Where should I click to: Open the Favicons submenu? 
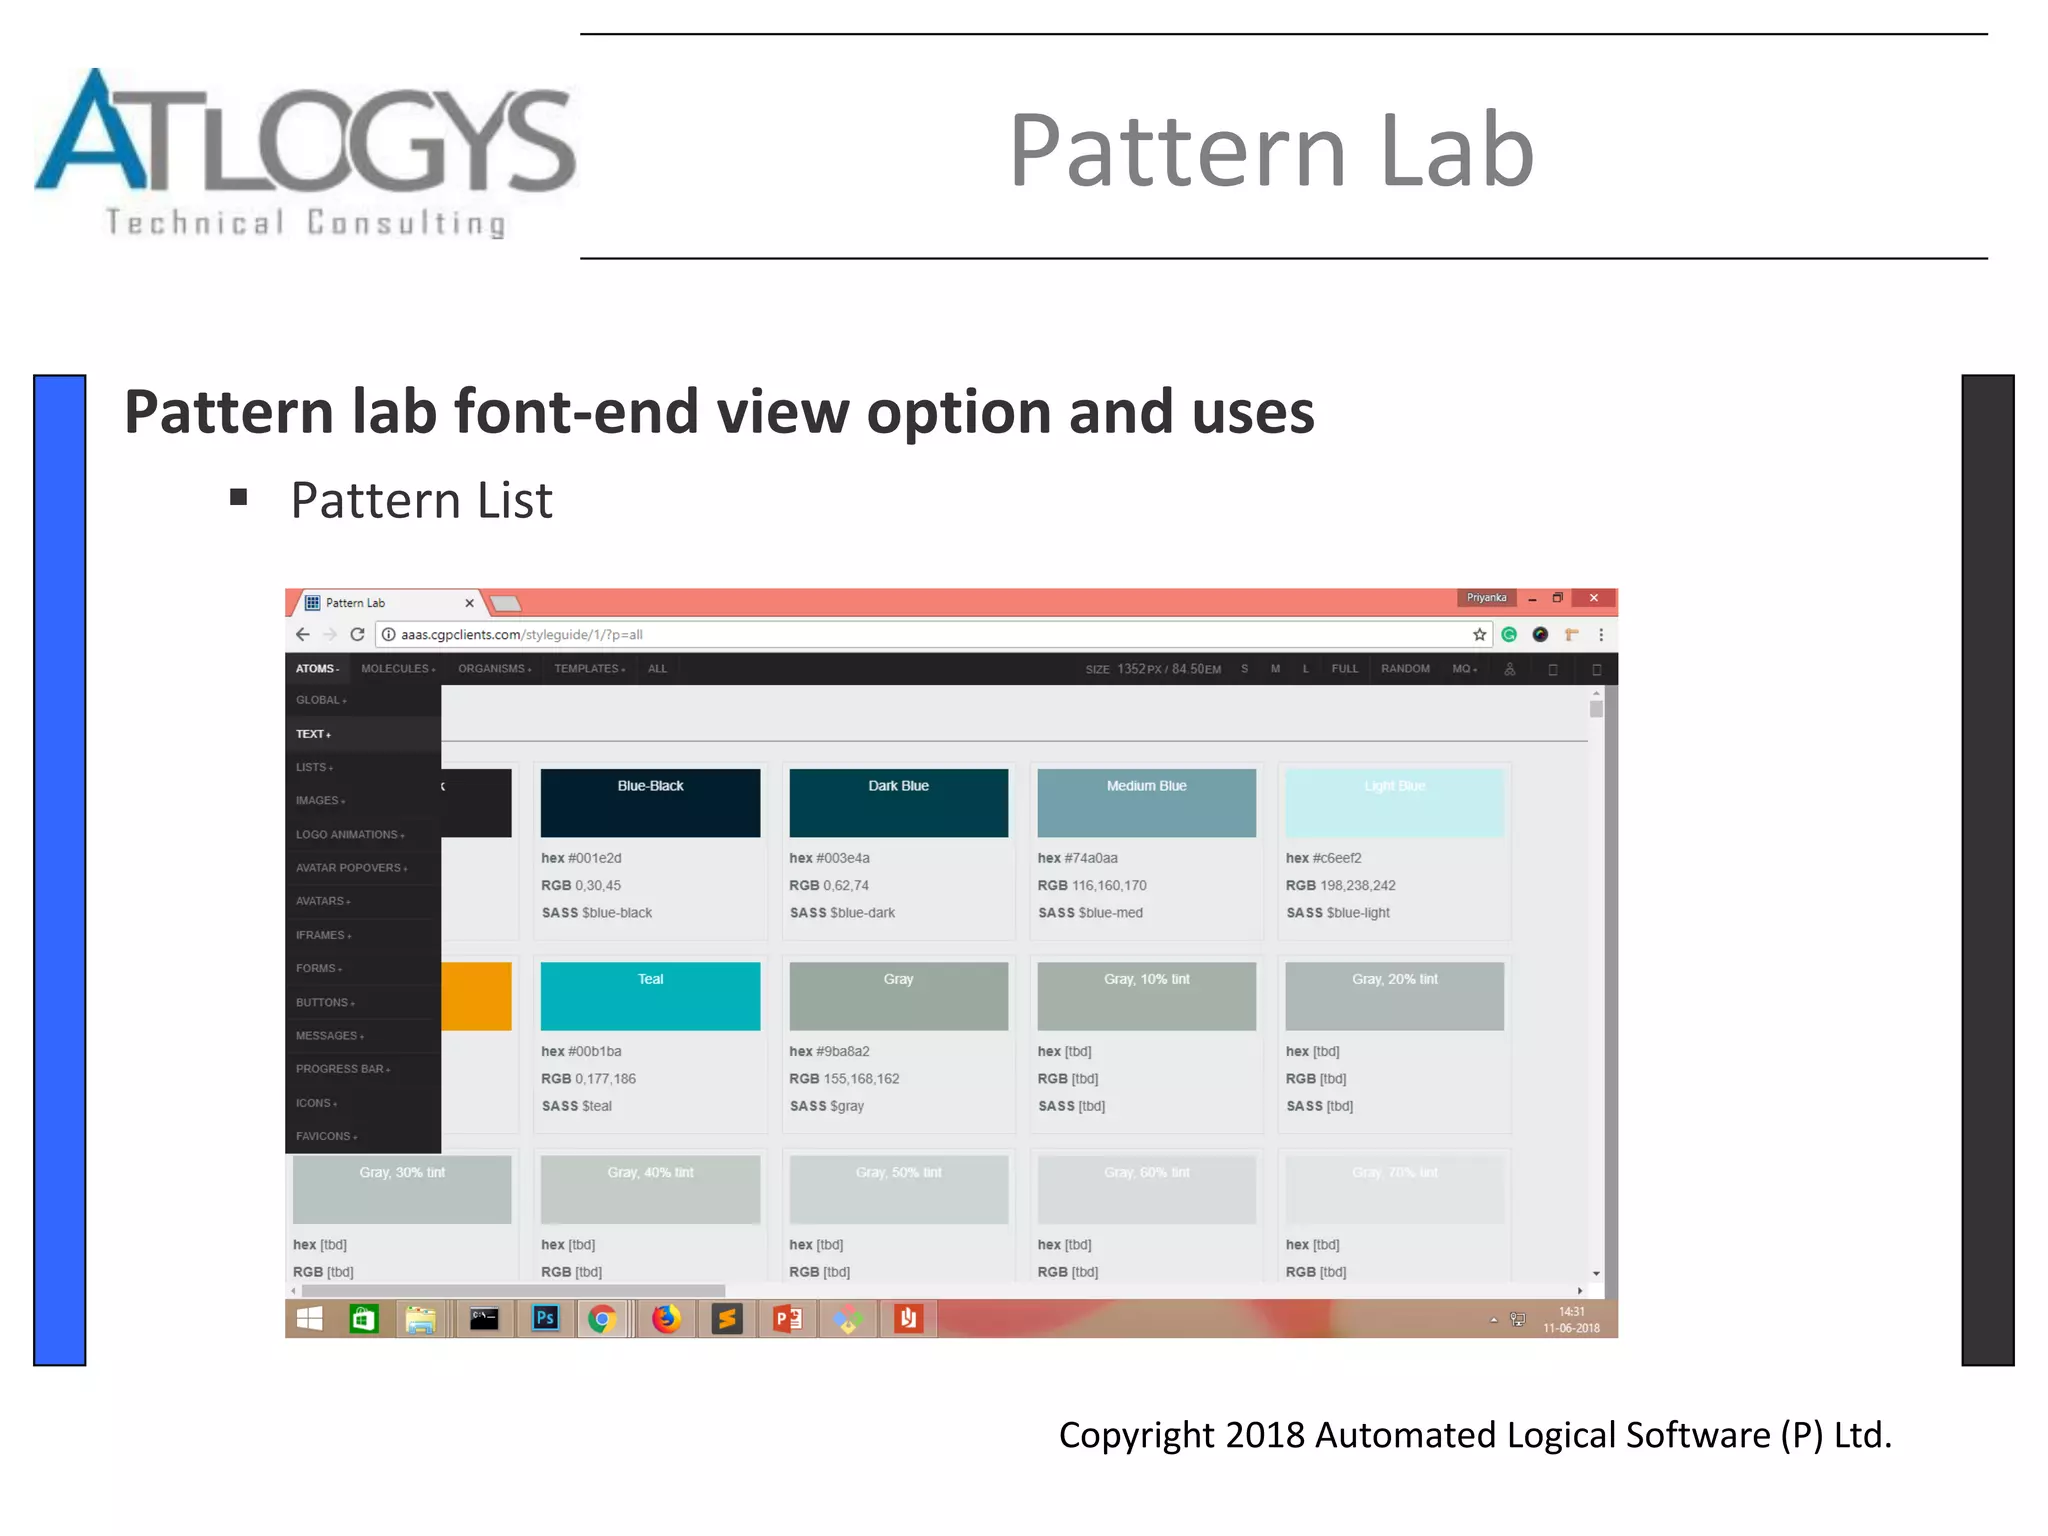(x=363, y=1136)
